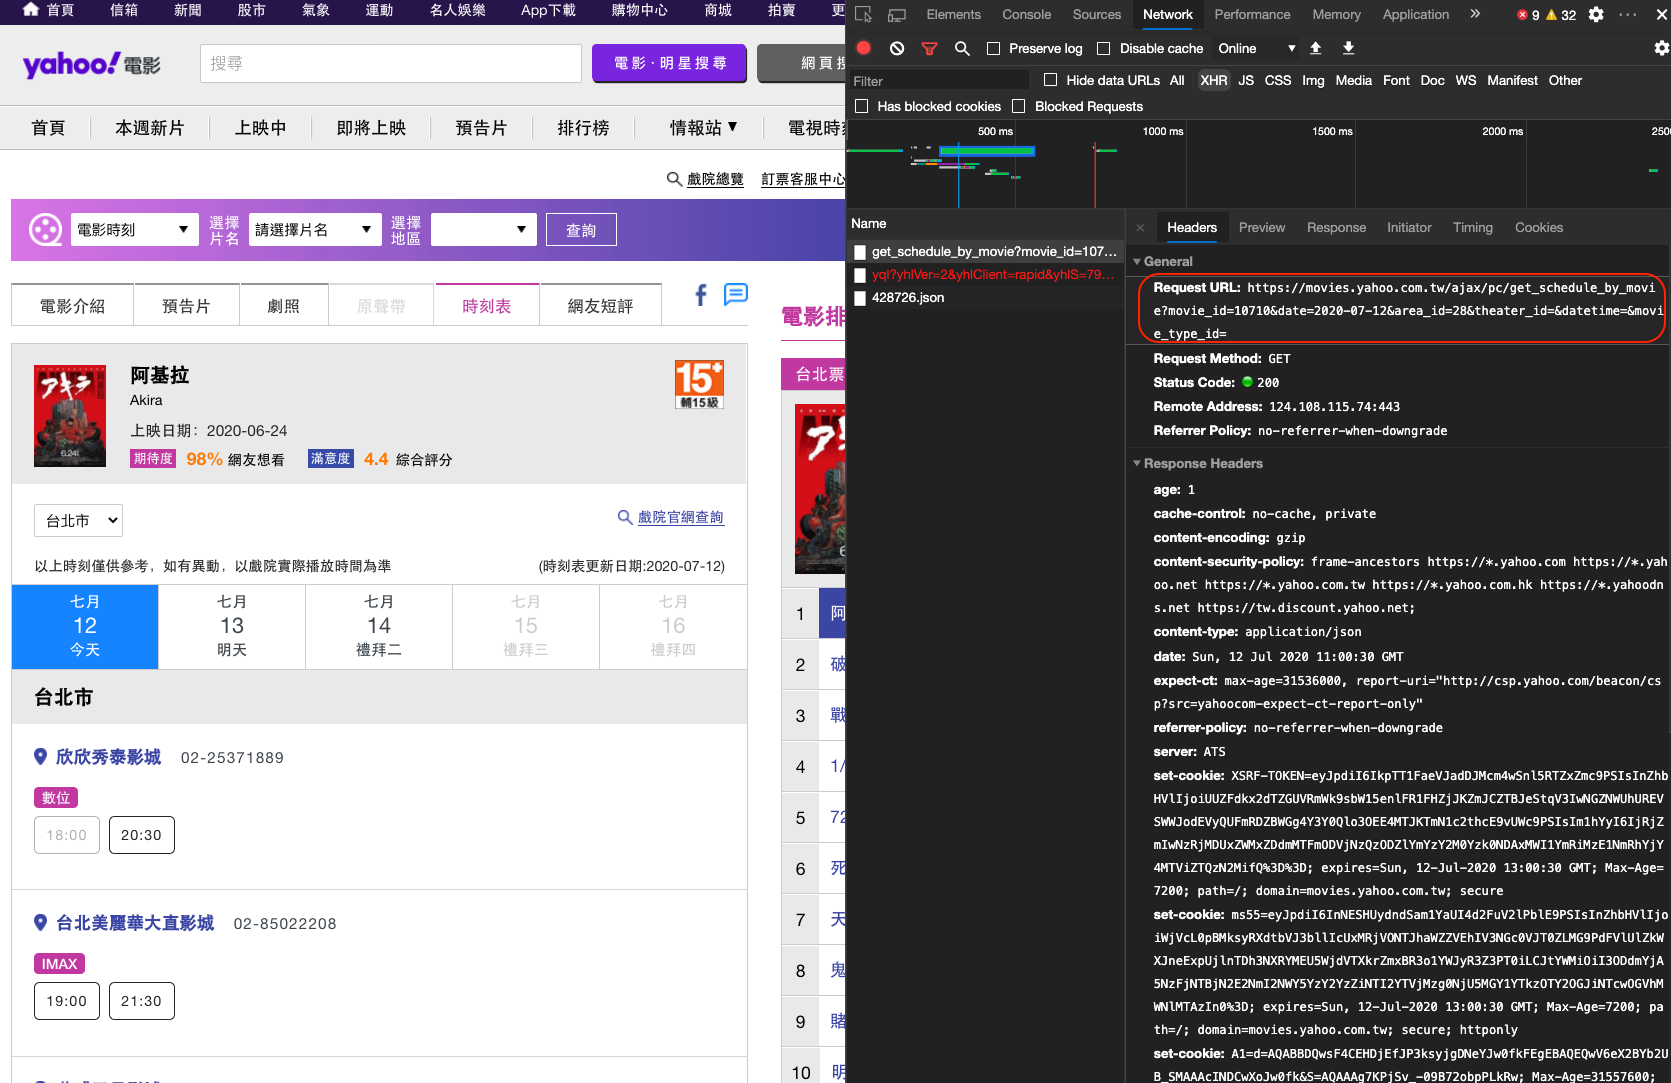The width and height of the screenshot is (1671, 1083).
Task: Select the All filter type
Action: pyautogui.click(x=1177, y=80)
